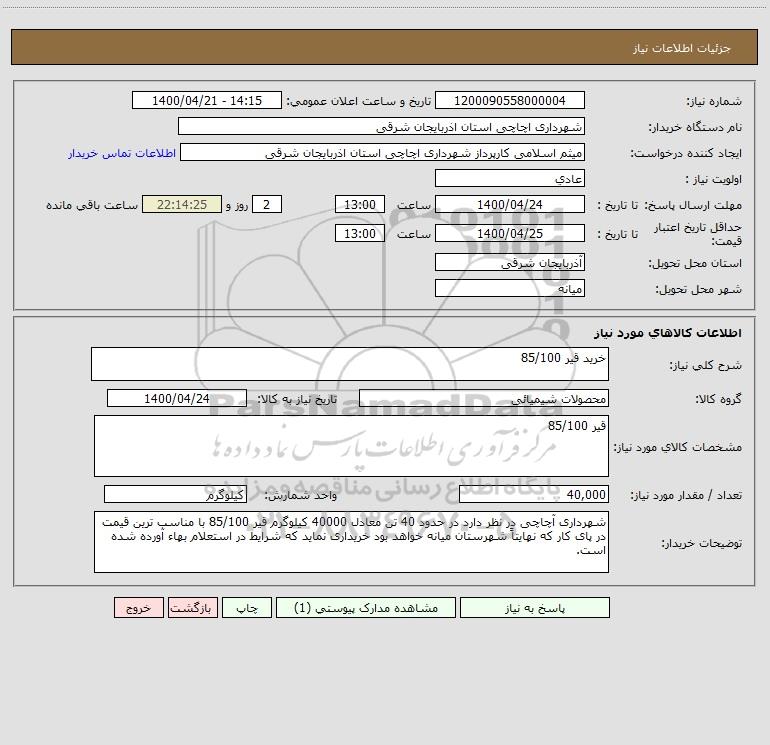The height and width of the screenshot is (745, 770).
Task: Click general description field 'خرید قیر 85/100'
Action: (350, 364)
